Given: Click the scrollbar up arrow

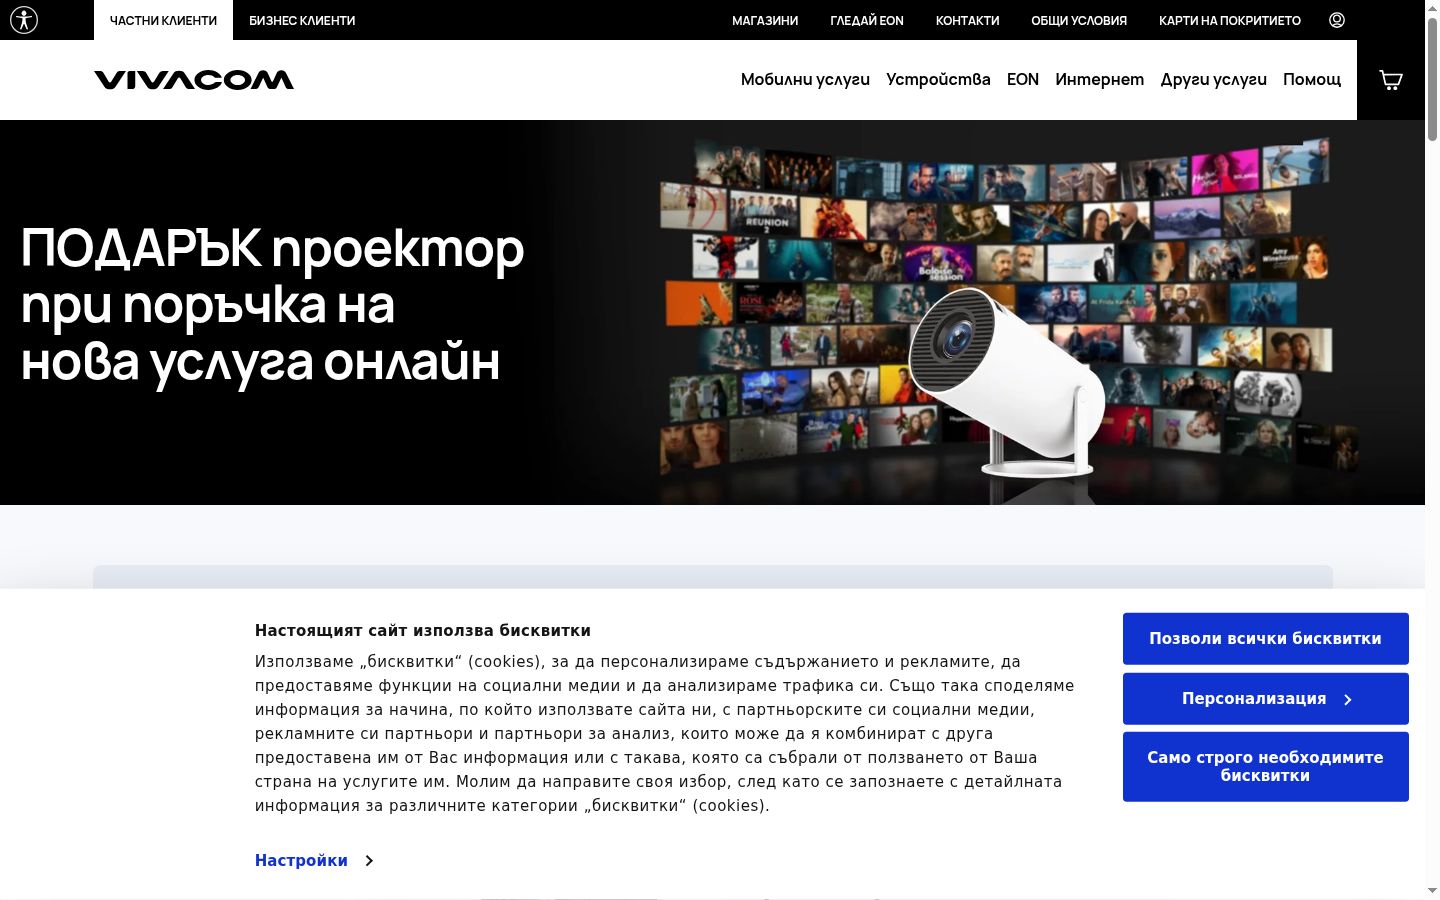Looking at the screenshot, I should click(x=1432, y=8).
